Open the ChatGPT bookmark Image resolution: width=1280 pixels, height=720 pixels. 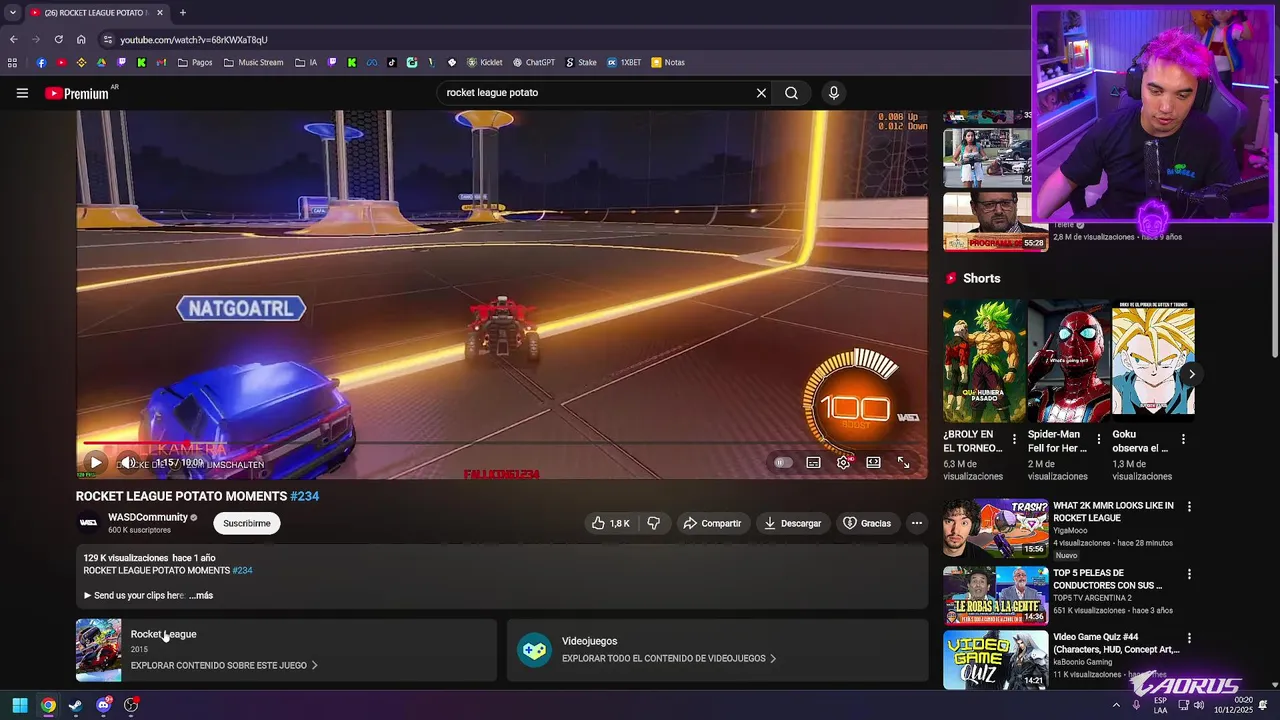[x=534, y=62]
